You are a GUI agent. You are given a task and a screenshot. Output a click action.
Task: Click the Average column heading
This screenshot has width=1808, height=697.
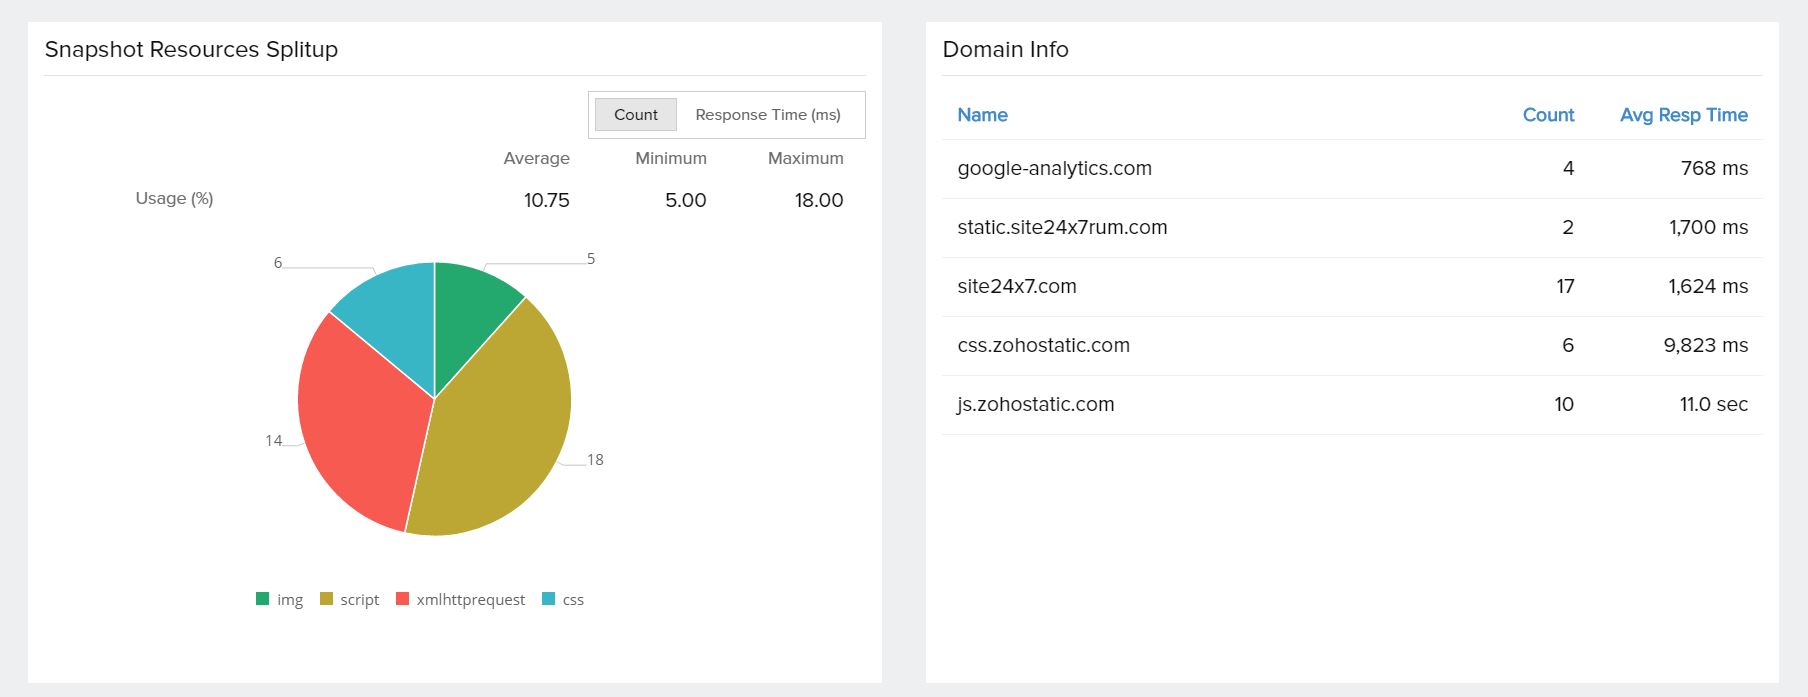point(536,158)
